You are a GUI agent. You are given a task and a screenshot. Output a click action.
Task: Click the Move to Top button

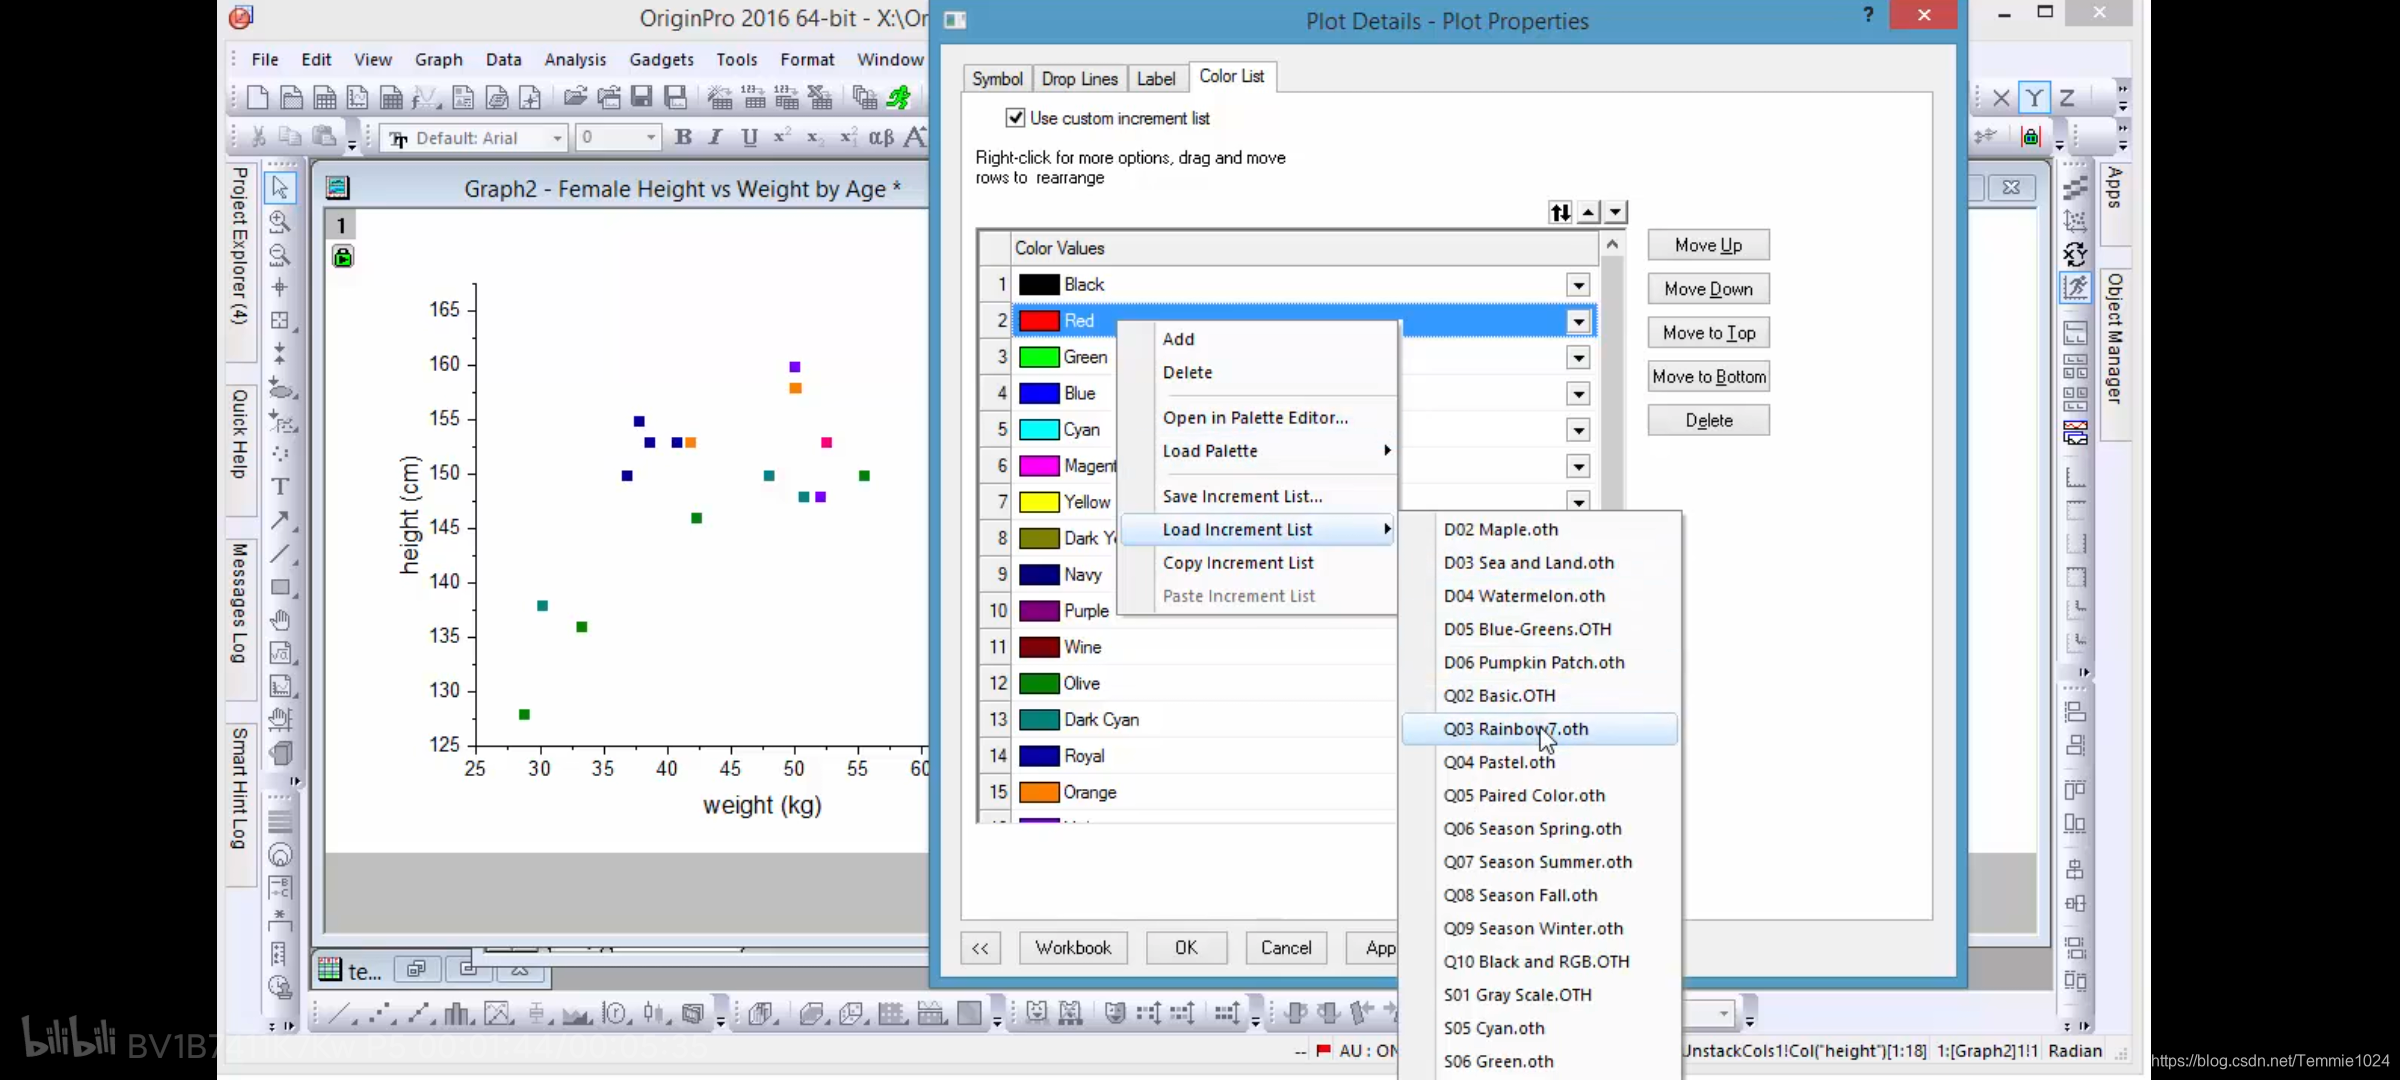pyautogui.click(x=1708, y=333)
